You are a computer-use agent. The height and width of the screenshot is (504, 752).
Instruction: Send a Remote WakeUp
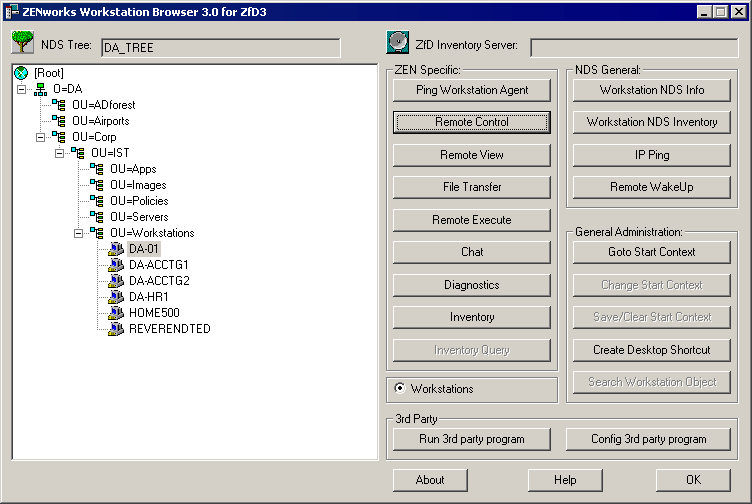(652, 187)
